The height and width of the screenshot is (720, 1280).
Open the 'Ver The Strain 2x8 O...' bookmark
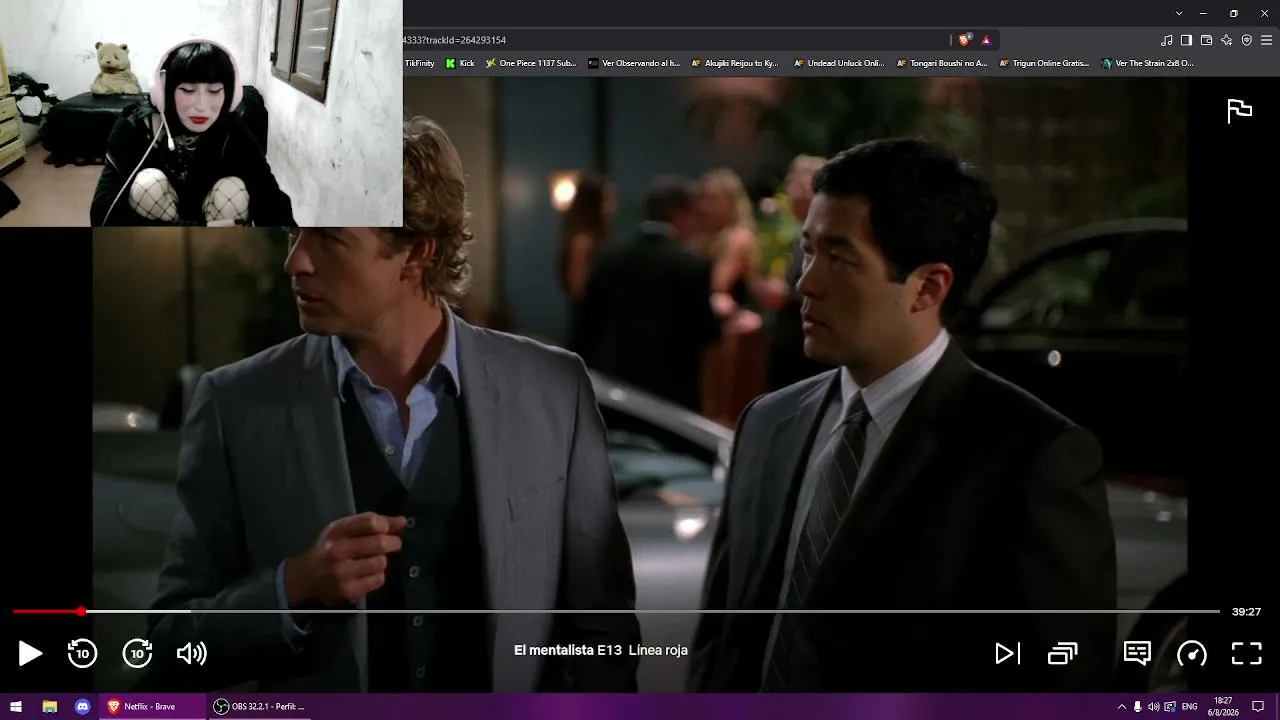(1148, 63)
